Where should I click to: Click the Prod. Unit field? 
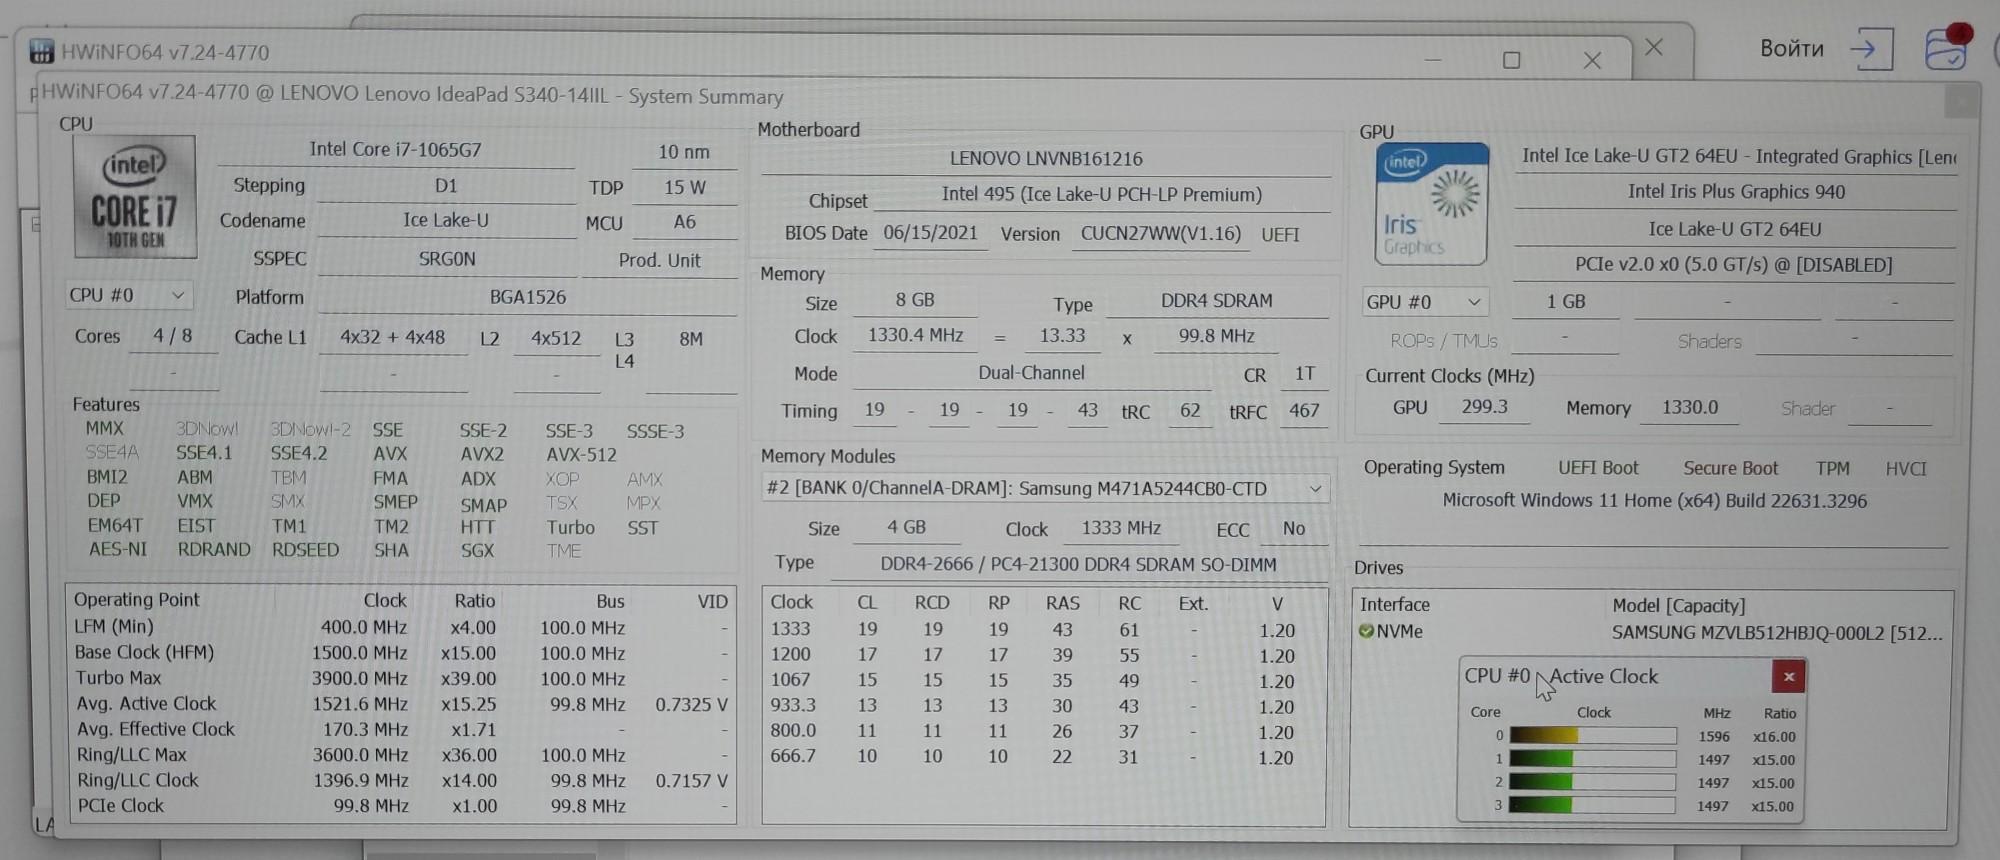coord(659,260)
